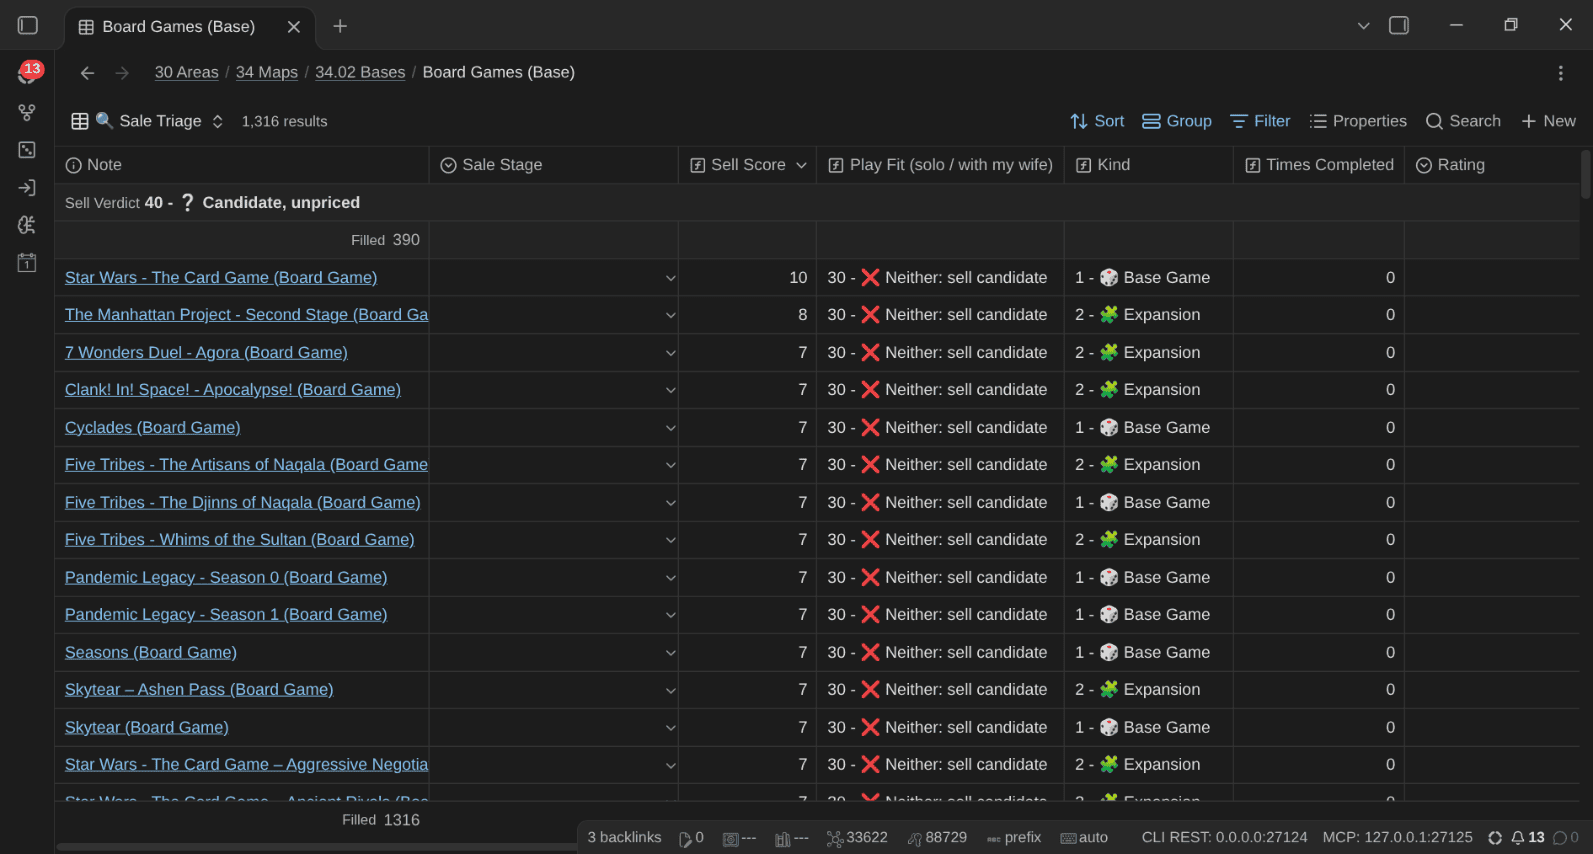The image size is (1593, 854).
Task: Click the comment bubble showing 0 in status bar
Action: coord(1566,838)
